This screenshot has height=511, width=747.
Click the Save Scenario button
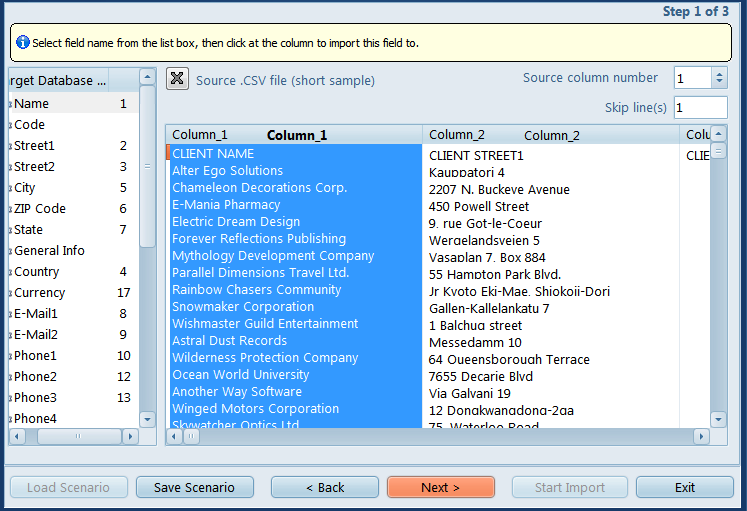[x=194, y=488]
